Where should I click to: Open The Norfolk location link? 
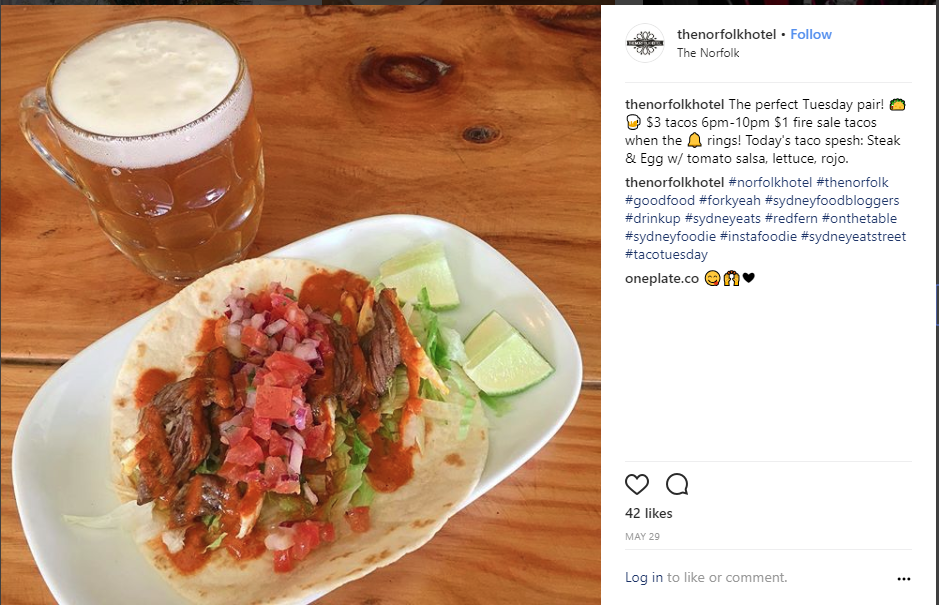708,53
